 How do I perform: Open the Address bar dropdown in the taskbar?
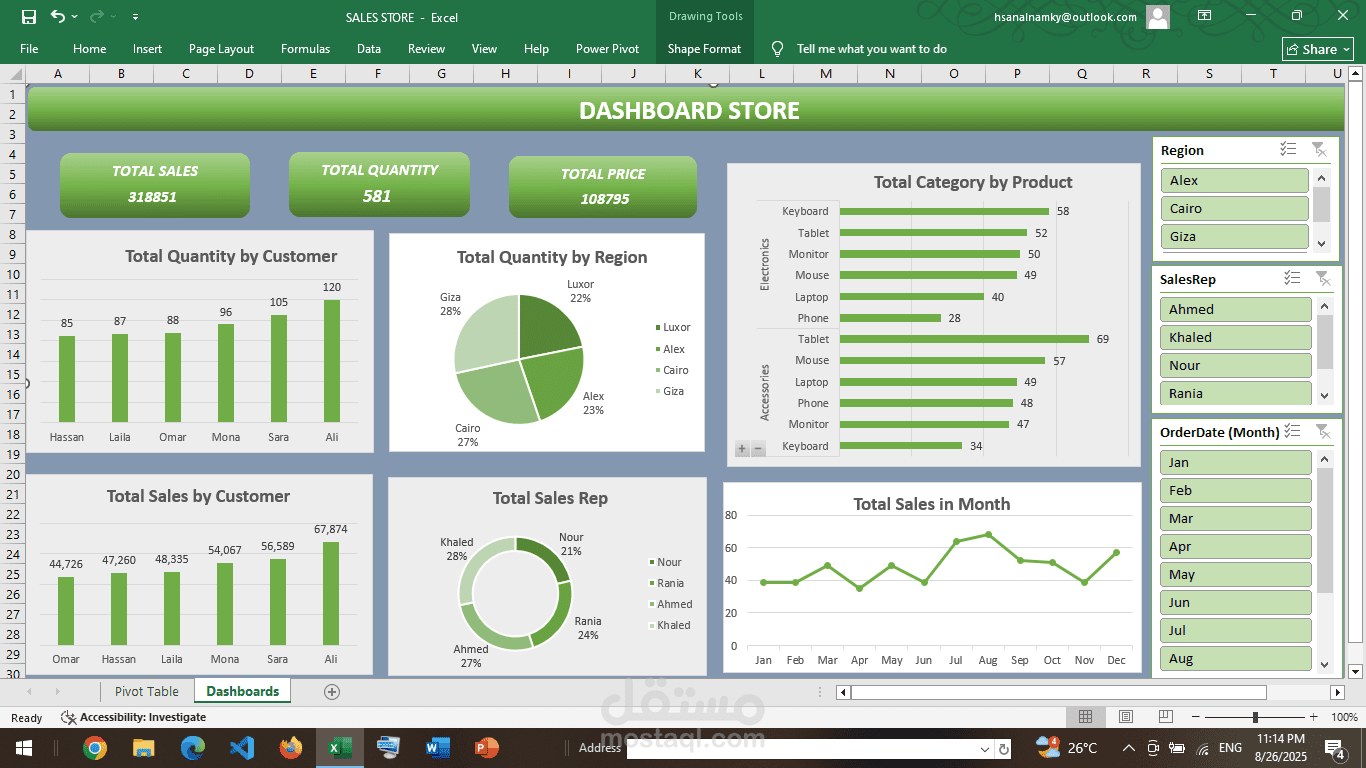985,748
